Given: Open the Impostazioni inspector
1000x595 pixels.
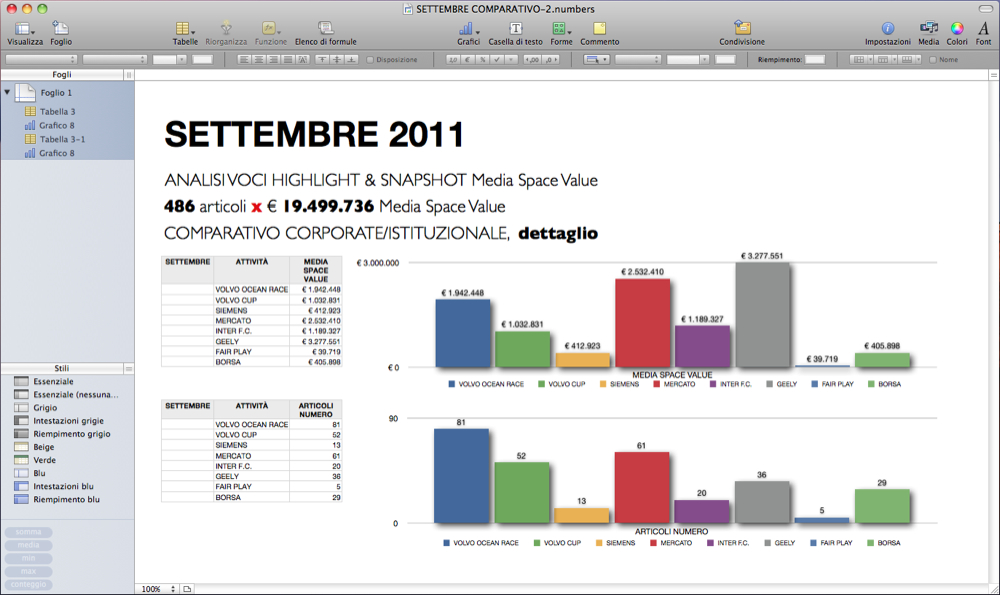Looking at the screenshot, I should [x=887, y=29].
